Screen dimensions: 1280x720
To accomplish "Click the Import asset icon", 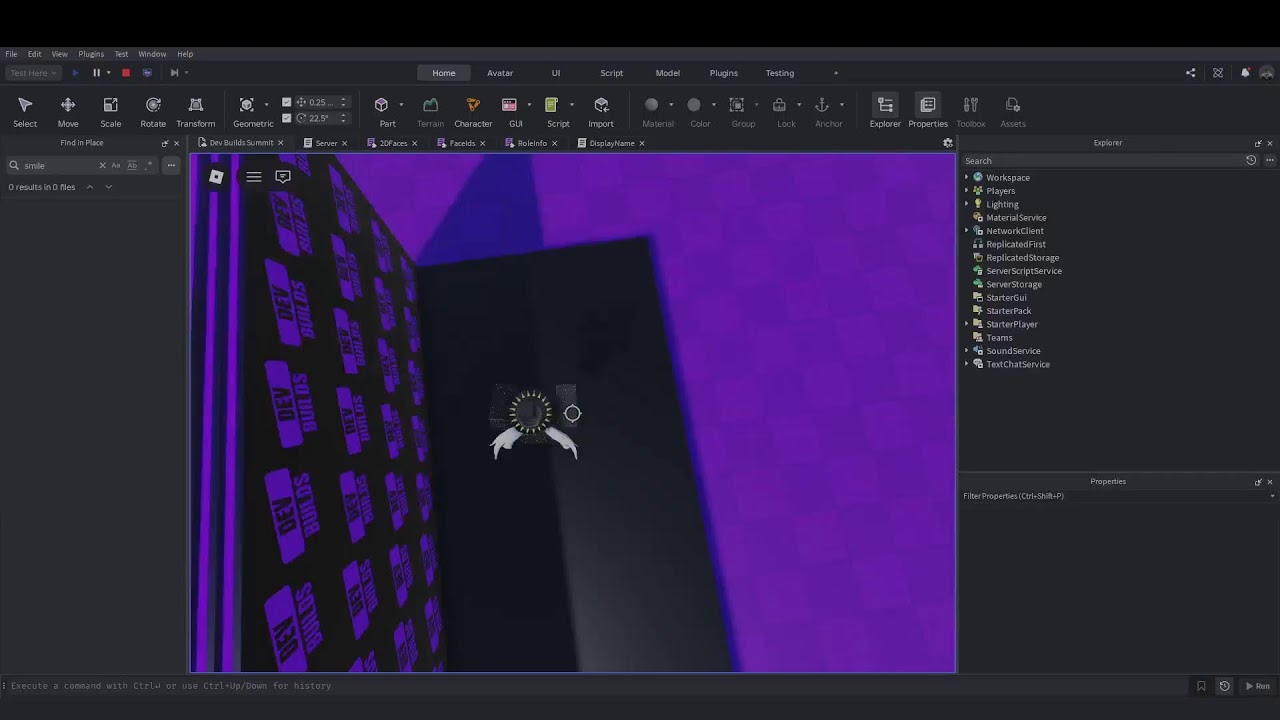I will [x=601, y=104].
